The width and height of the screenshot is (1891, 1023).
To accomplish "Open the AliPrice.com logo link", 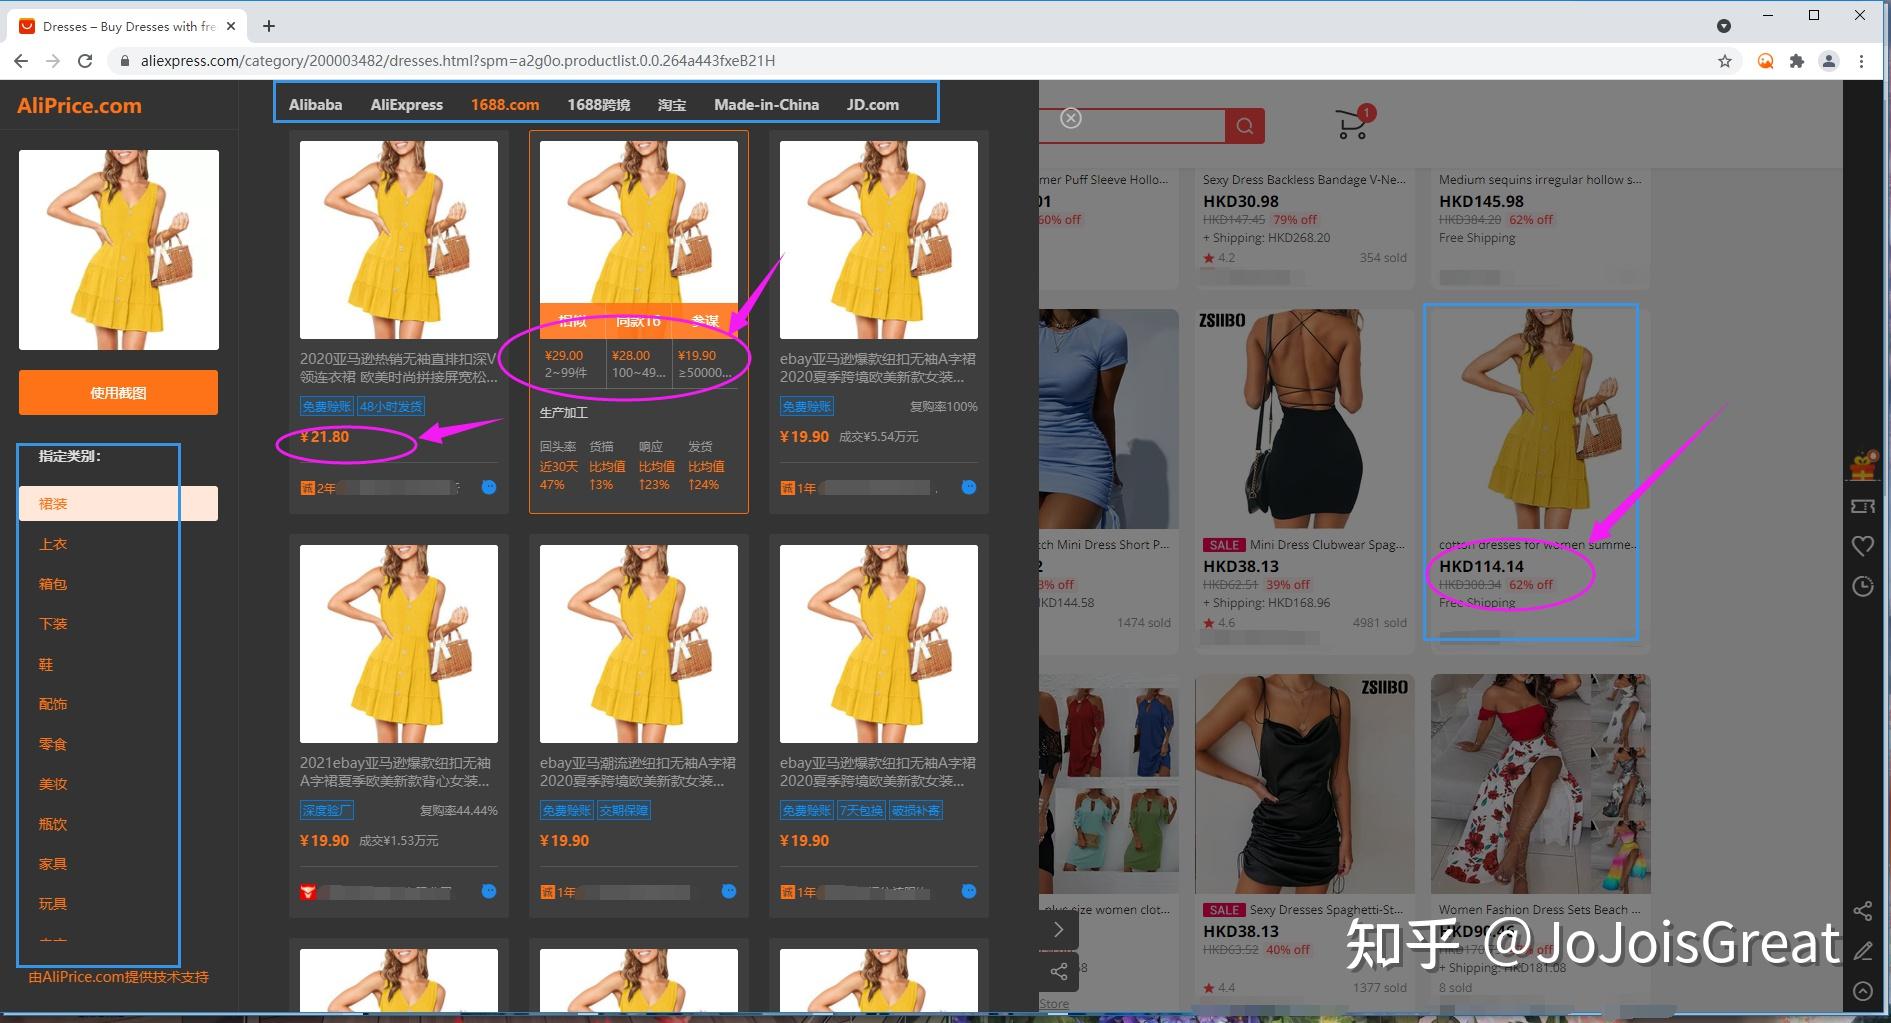I will (79, 105).
